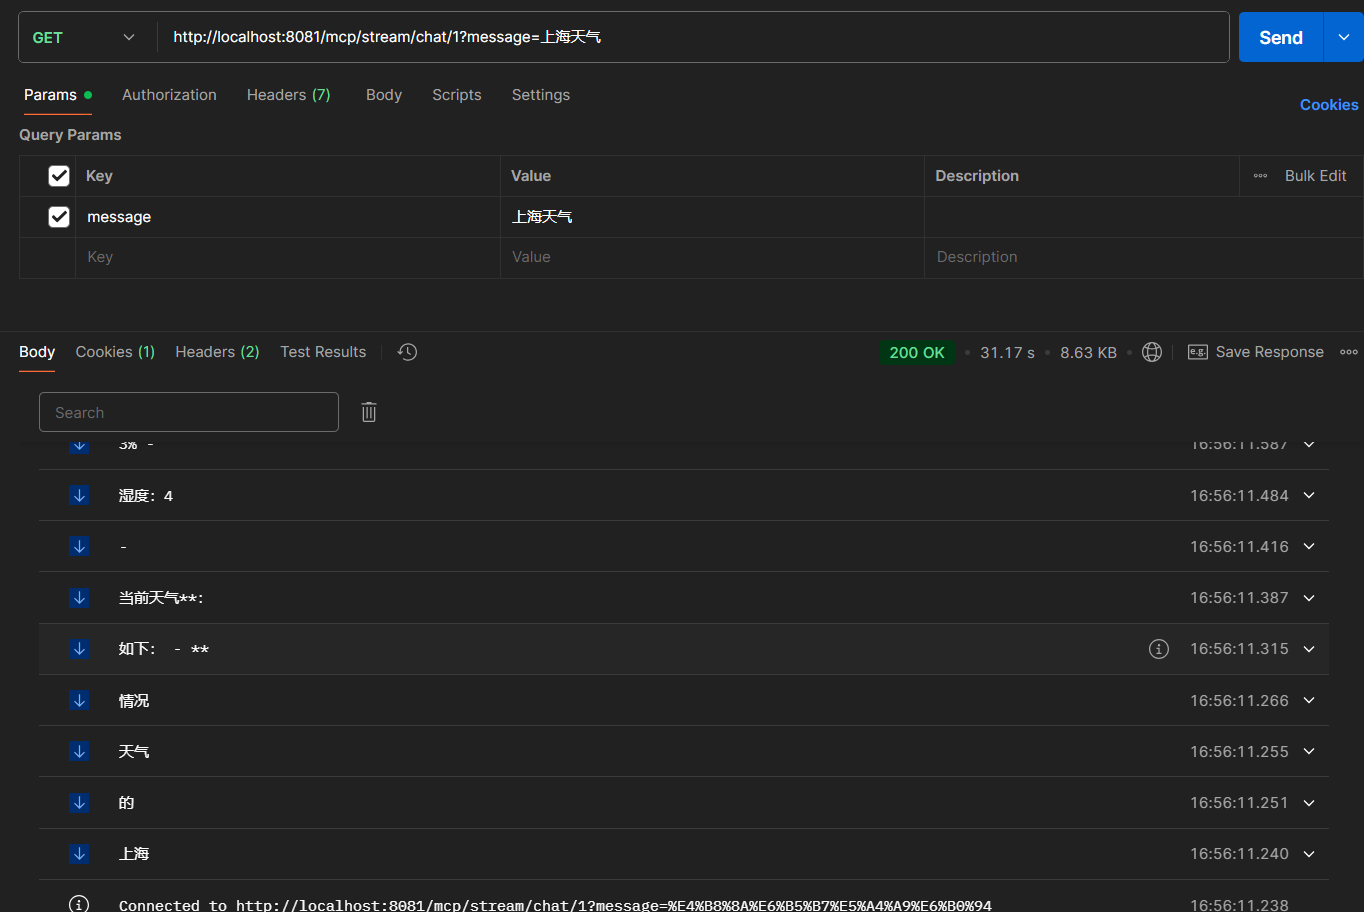Click the empty Value placeholder cell
Image resolution: width=1364 pixels, height=912 pixels.
[712, 257]
